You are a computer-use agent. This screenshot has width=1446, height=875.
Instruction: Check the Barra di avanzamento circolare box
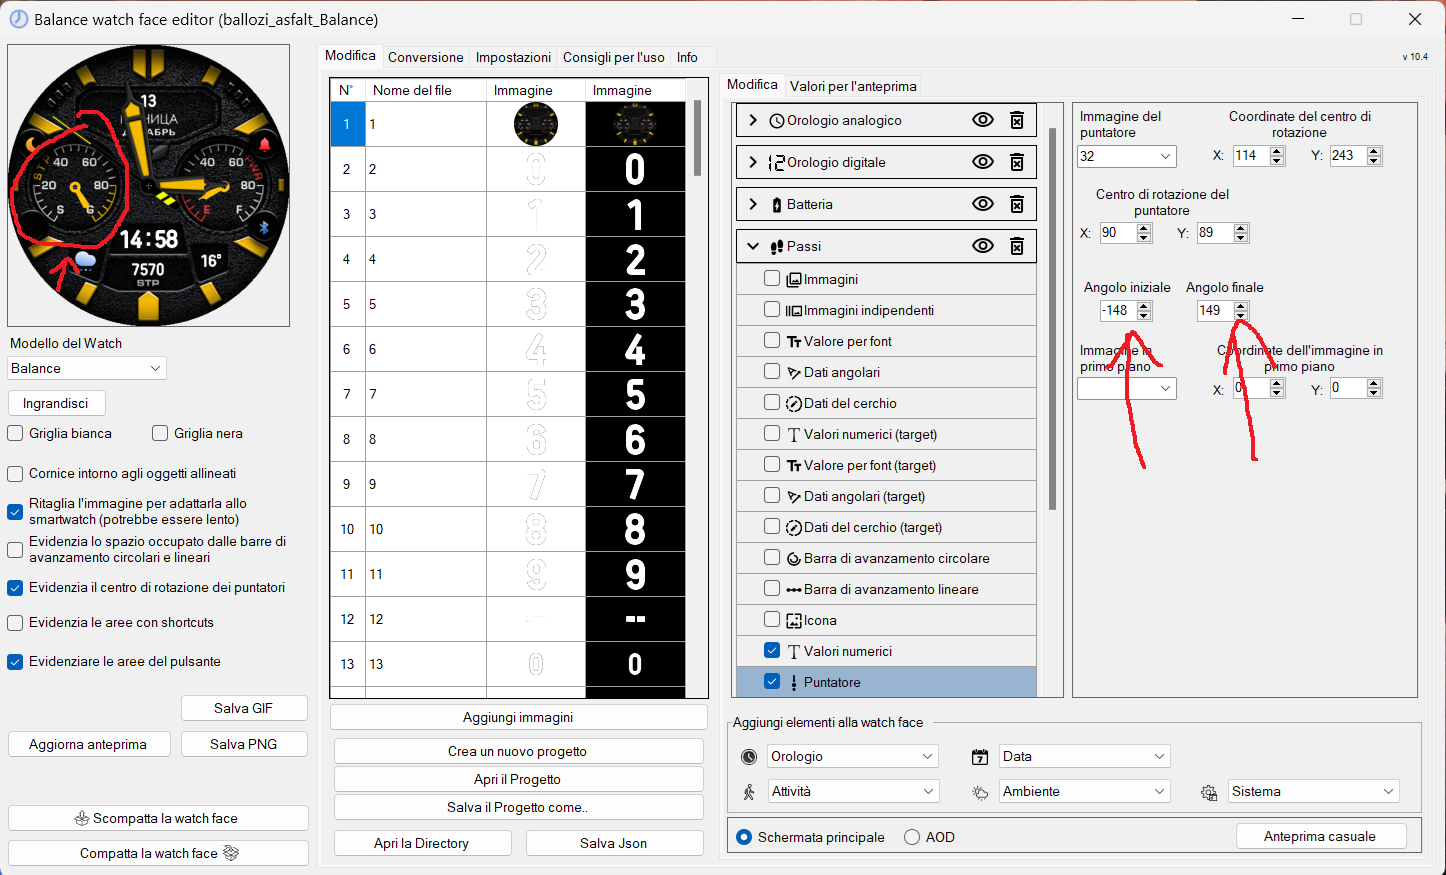(x=772, y=558)
